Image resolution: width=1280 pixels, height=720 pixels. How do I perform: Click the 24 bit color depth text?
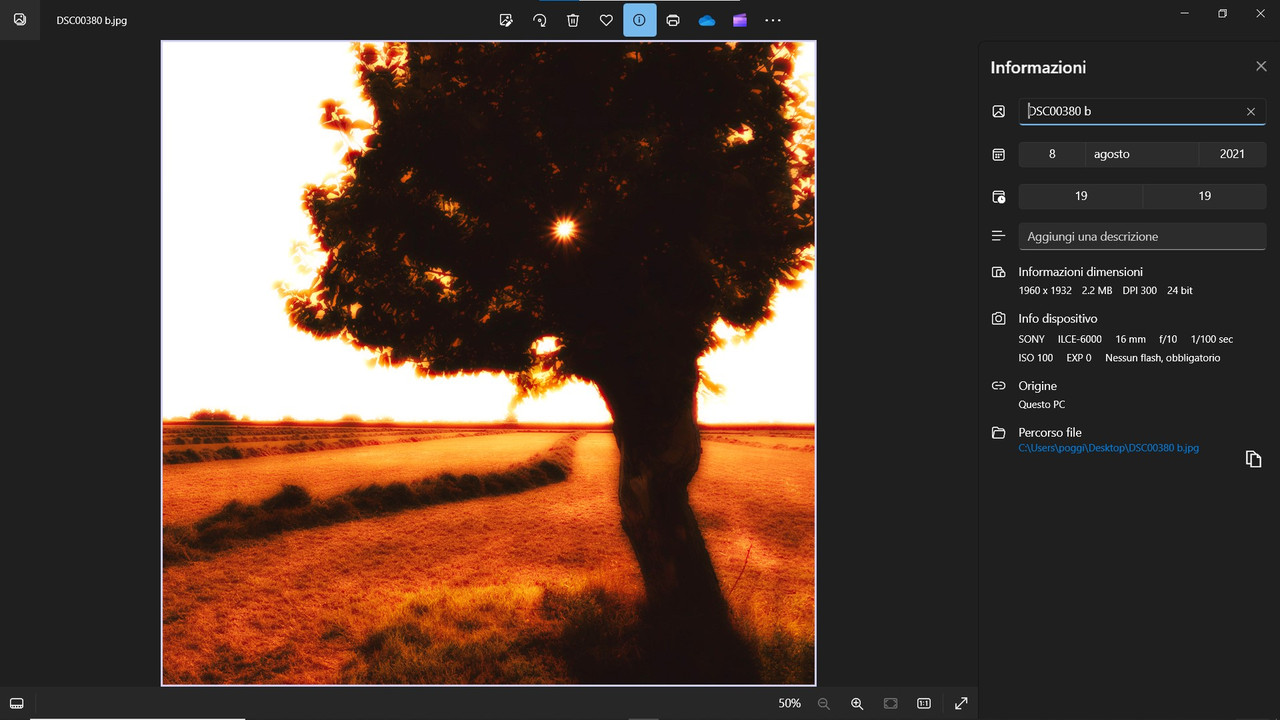(1180, 290)
